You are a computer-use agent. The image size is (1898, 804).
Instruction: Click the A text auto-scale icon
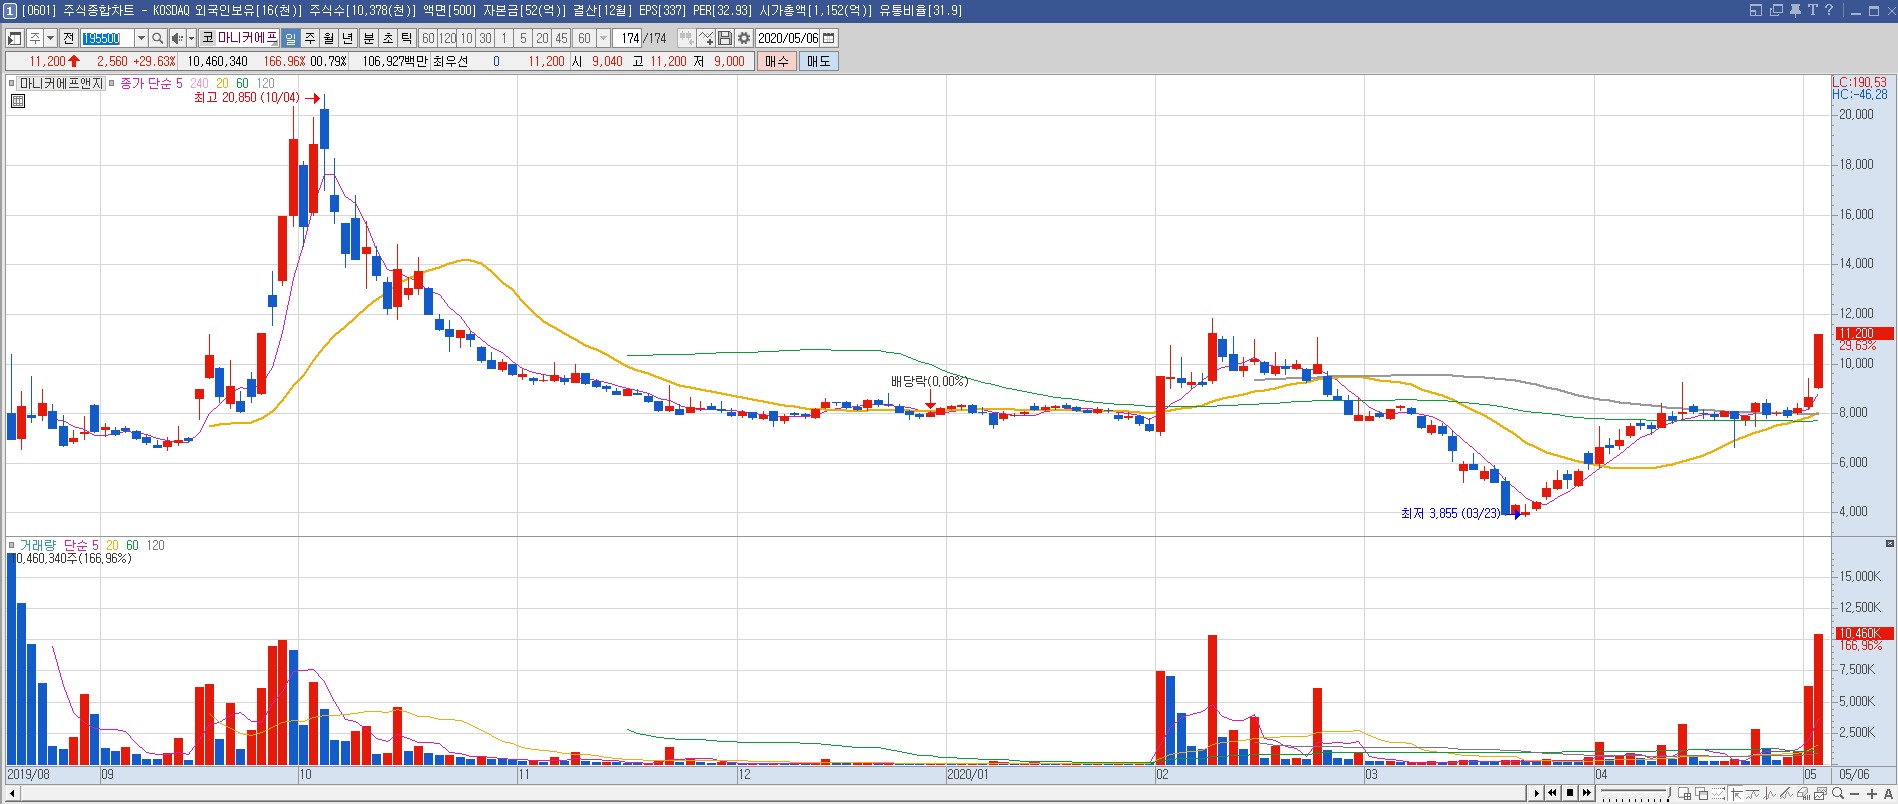point(1888,794)
